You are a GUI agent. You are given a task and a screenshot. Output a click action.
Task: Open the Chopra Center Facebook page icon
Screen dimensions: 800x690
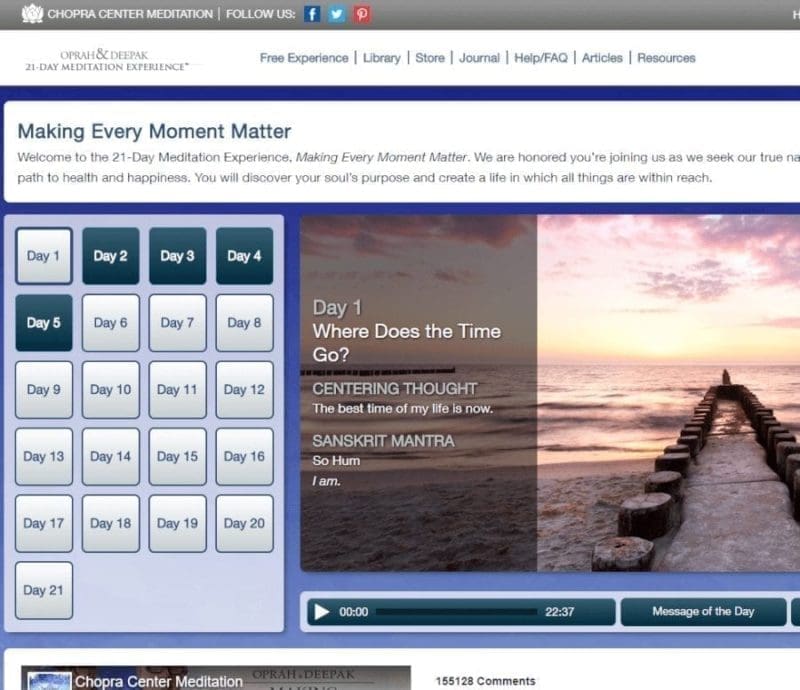point(312,14)
